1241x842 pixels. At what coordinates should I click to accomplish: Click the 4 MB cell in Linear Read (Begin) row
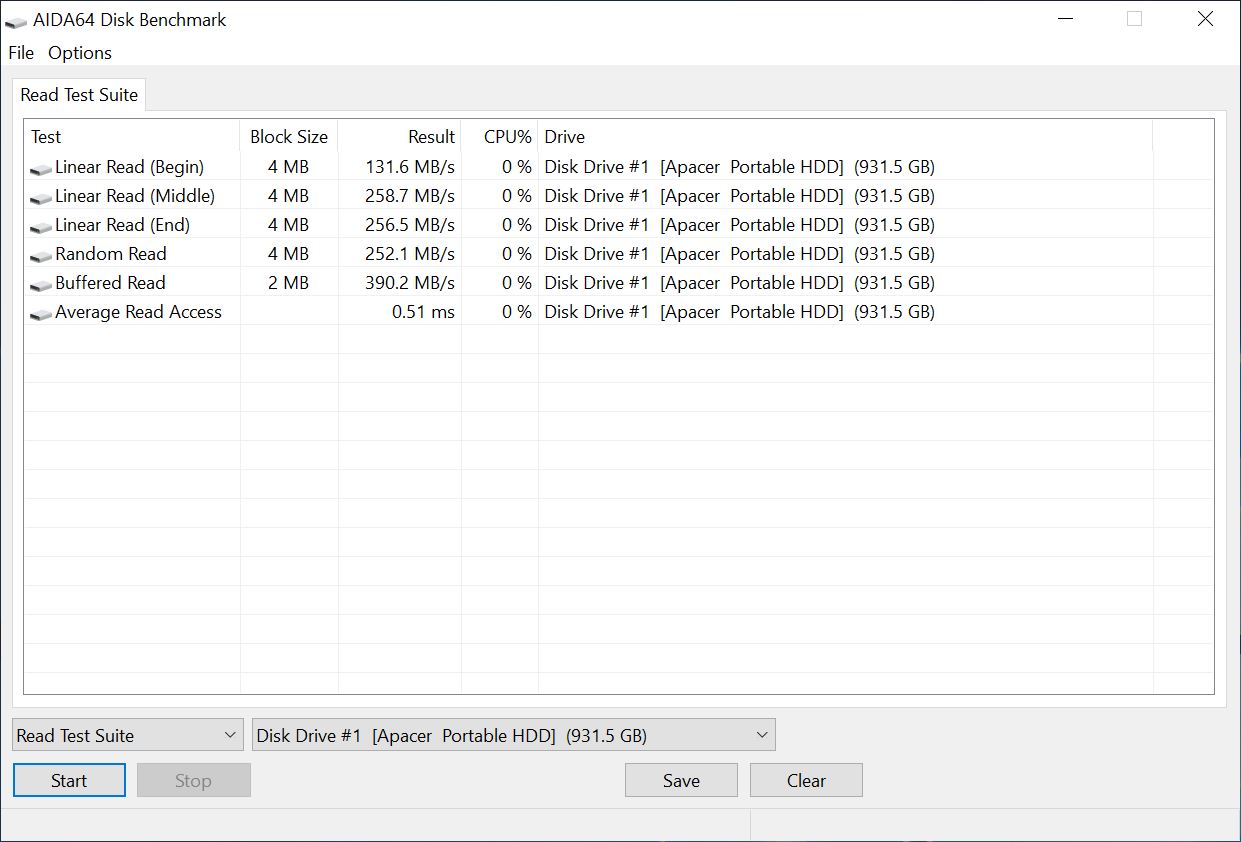(x=289, y=167)
